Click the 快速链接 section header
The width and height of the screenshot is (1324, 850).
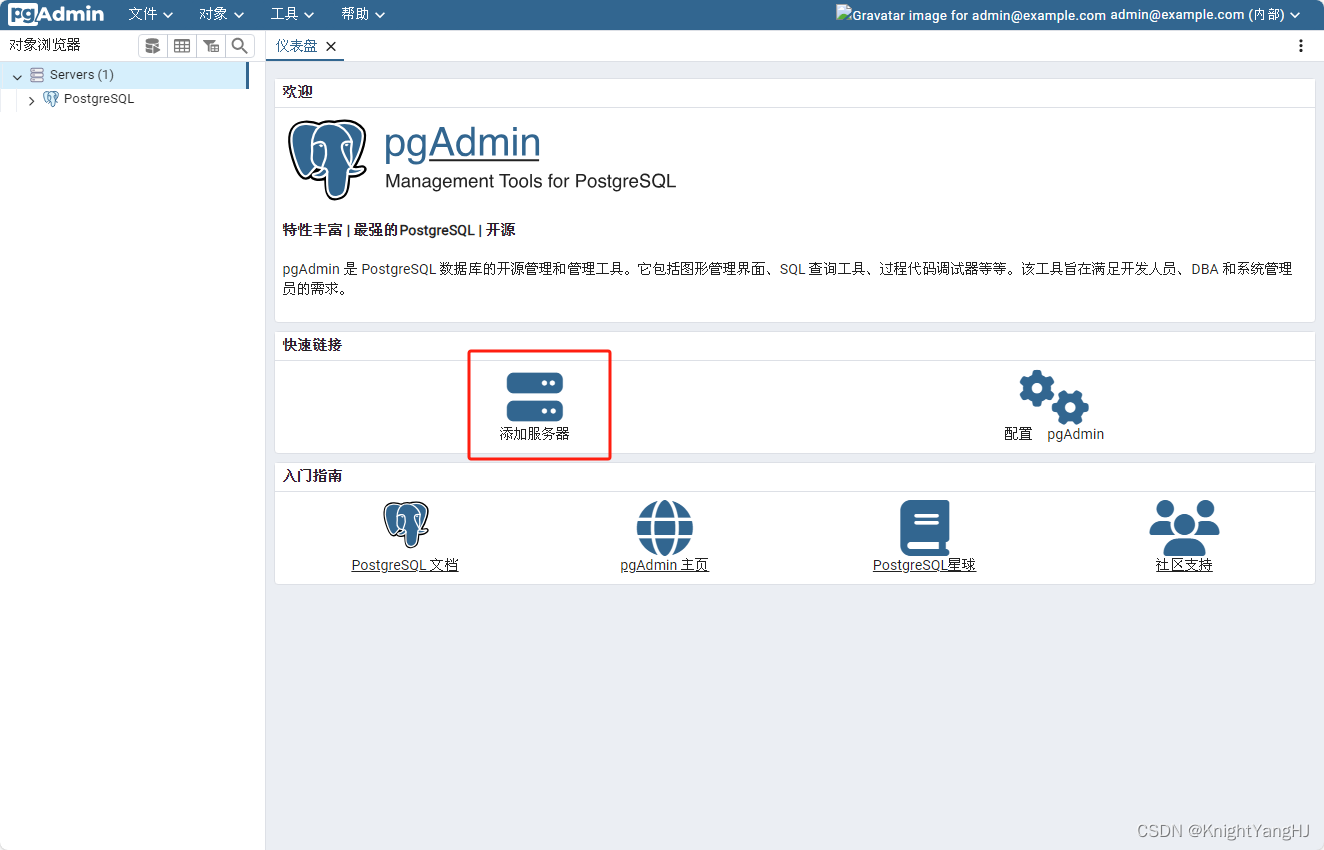(x=312, y=345)
